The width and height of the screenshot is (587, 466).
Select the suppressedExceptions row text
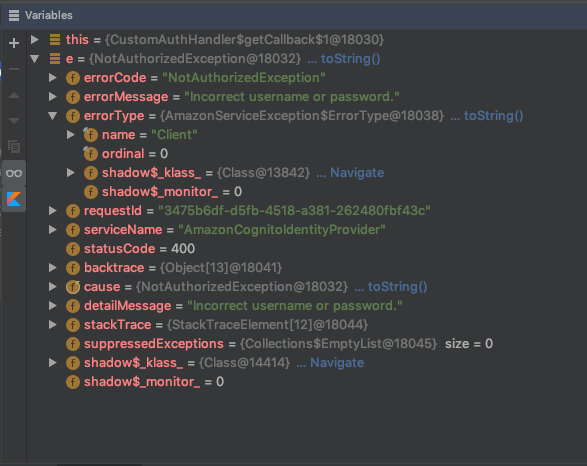coord(288,344)
